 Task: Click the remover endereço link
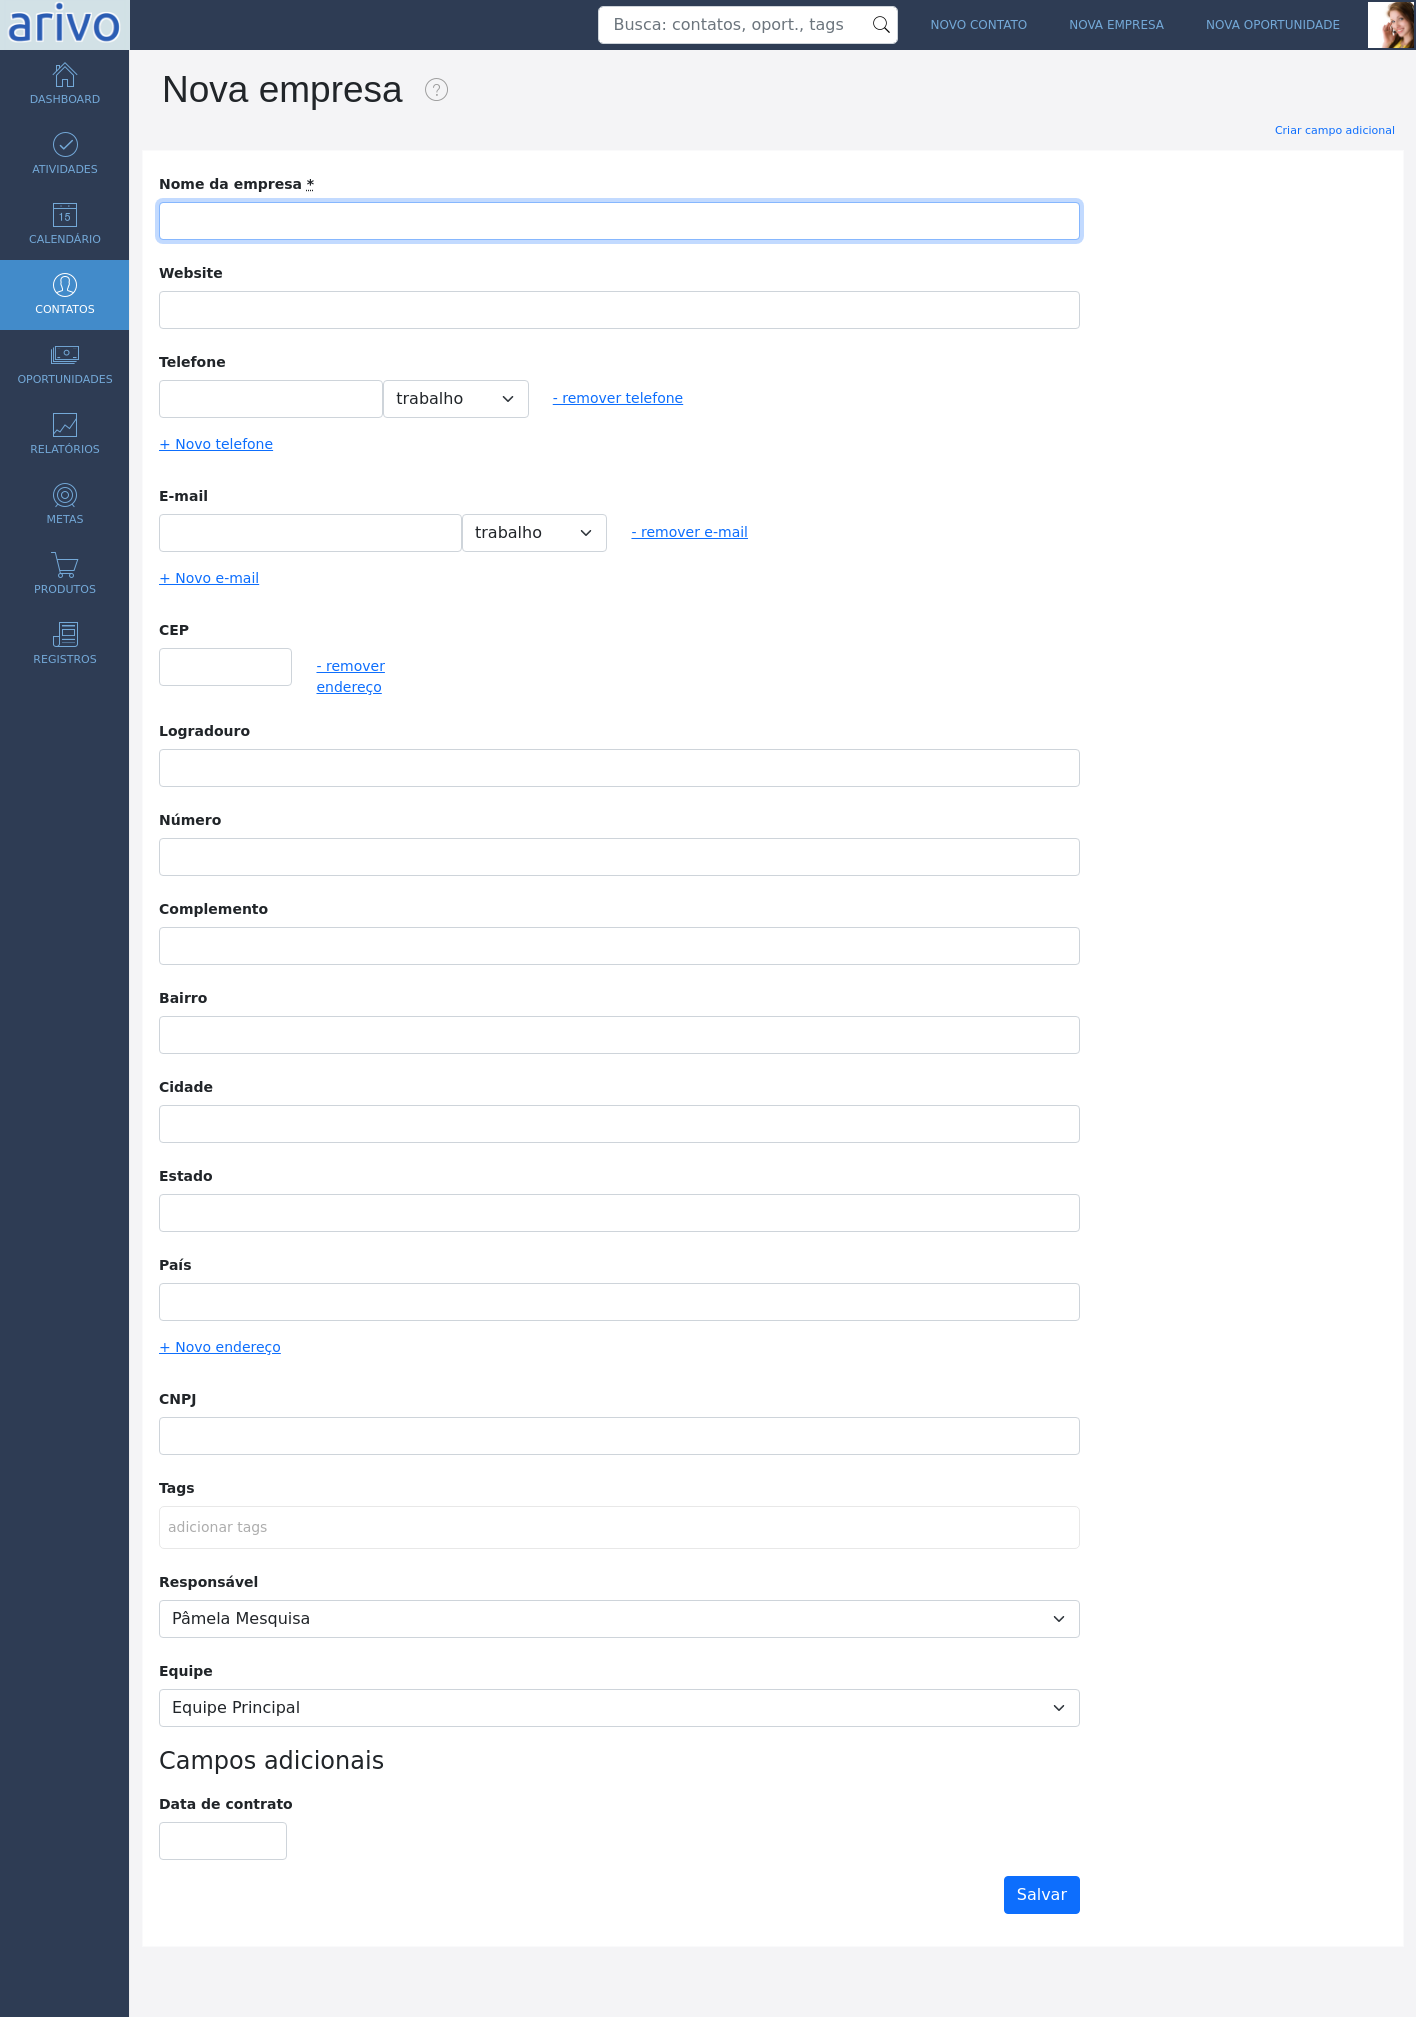coord(351,677)
